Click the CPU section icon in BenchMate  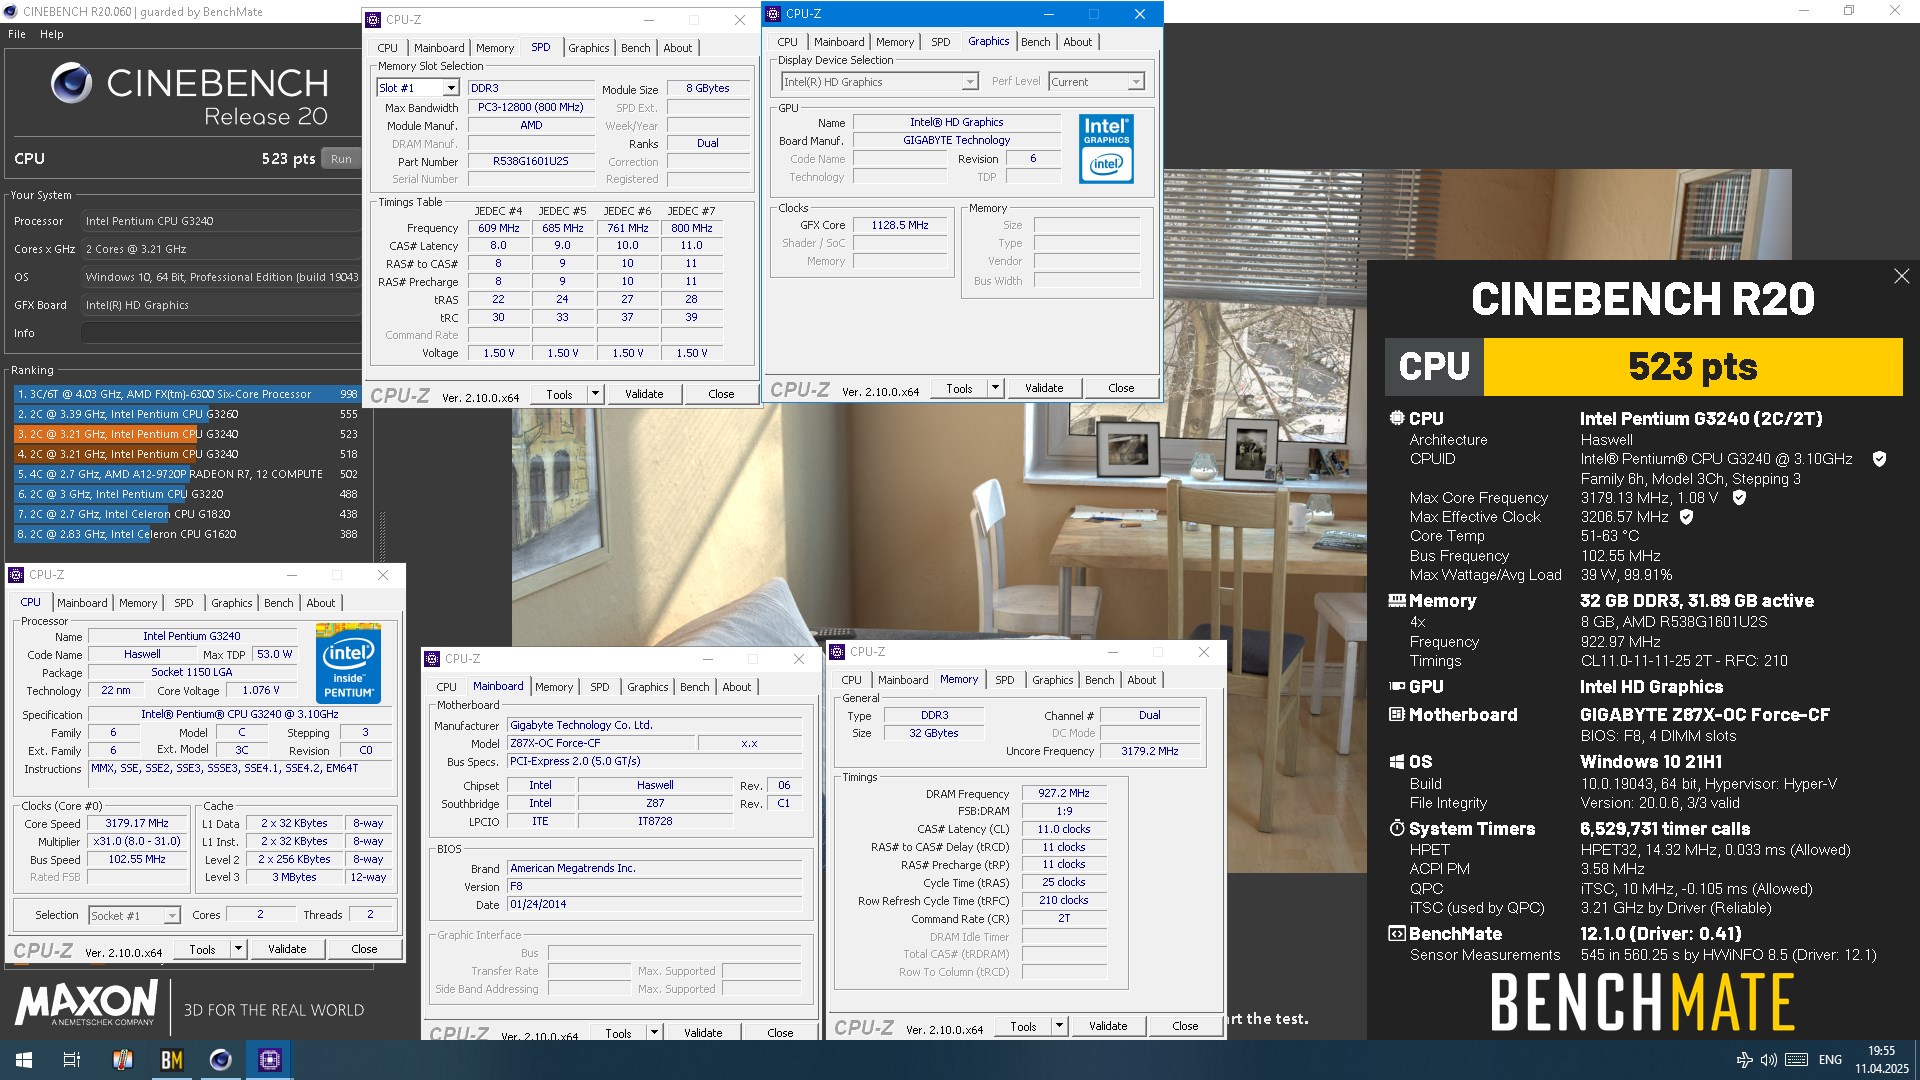coord(1397,418)
